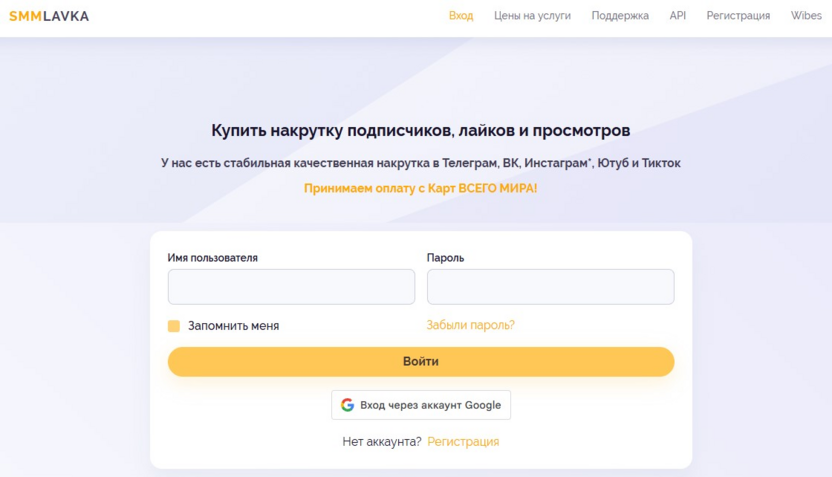Viewport: 832px width, 477px height.
Task: Enable the Запомнить меня checkbox
Action: (x=174, y=326)
